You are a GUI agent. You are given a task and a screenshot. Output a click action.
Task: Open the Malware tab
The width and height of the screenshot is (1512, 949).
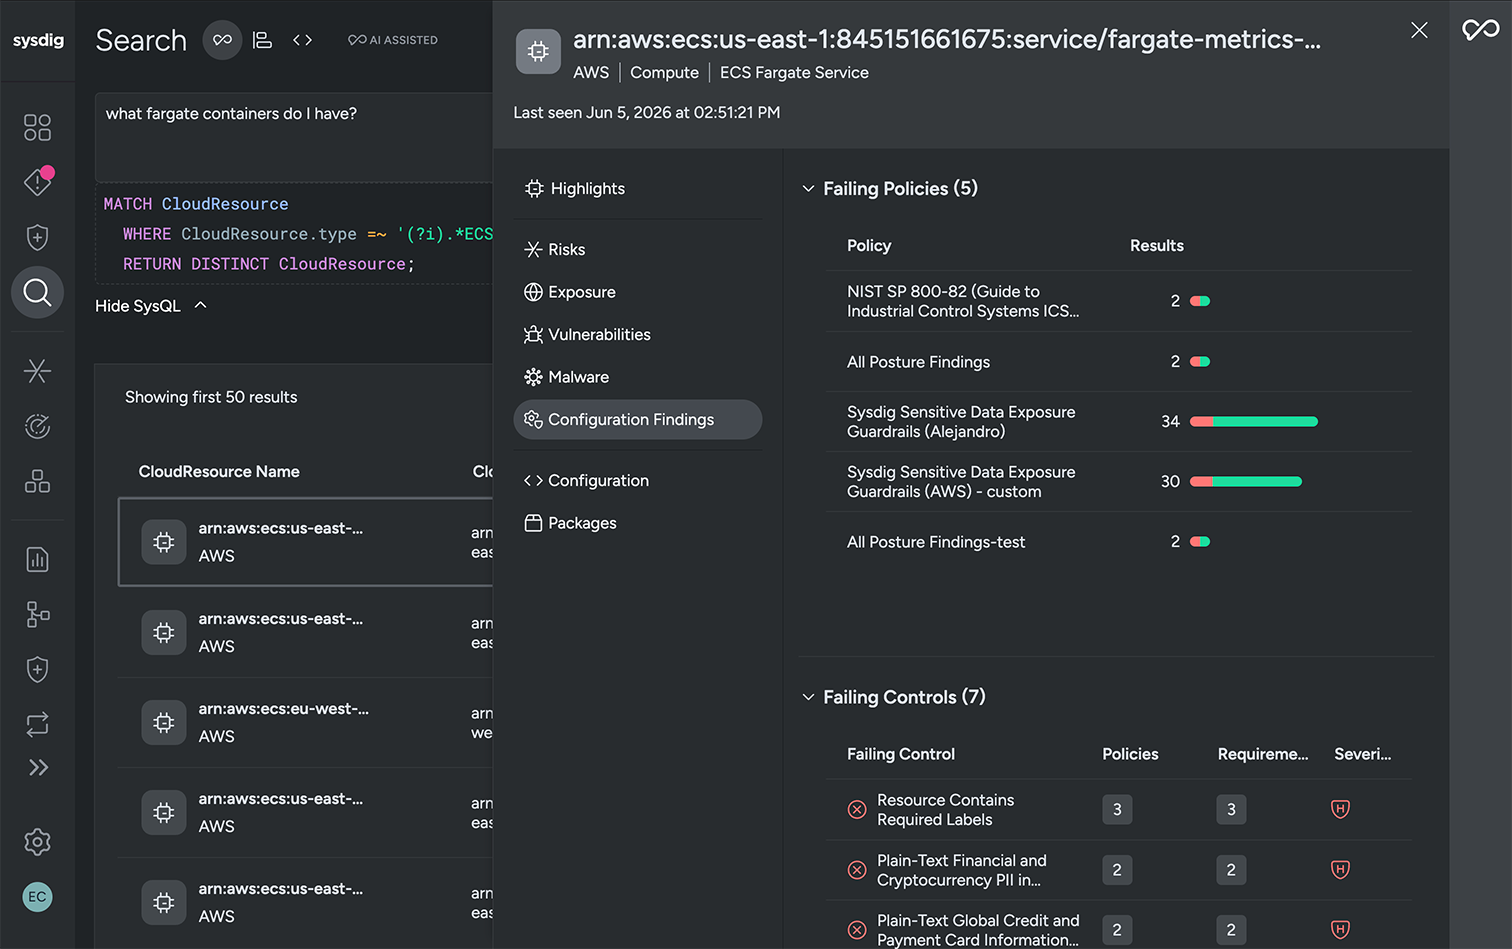[x=638, y=377]
